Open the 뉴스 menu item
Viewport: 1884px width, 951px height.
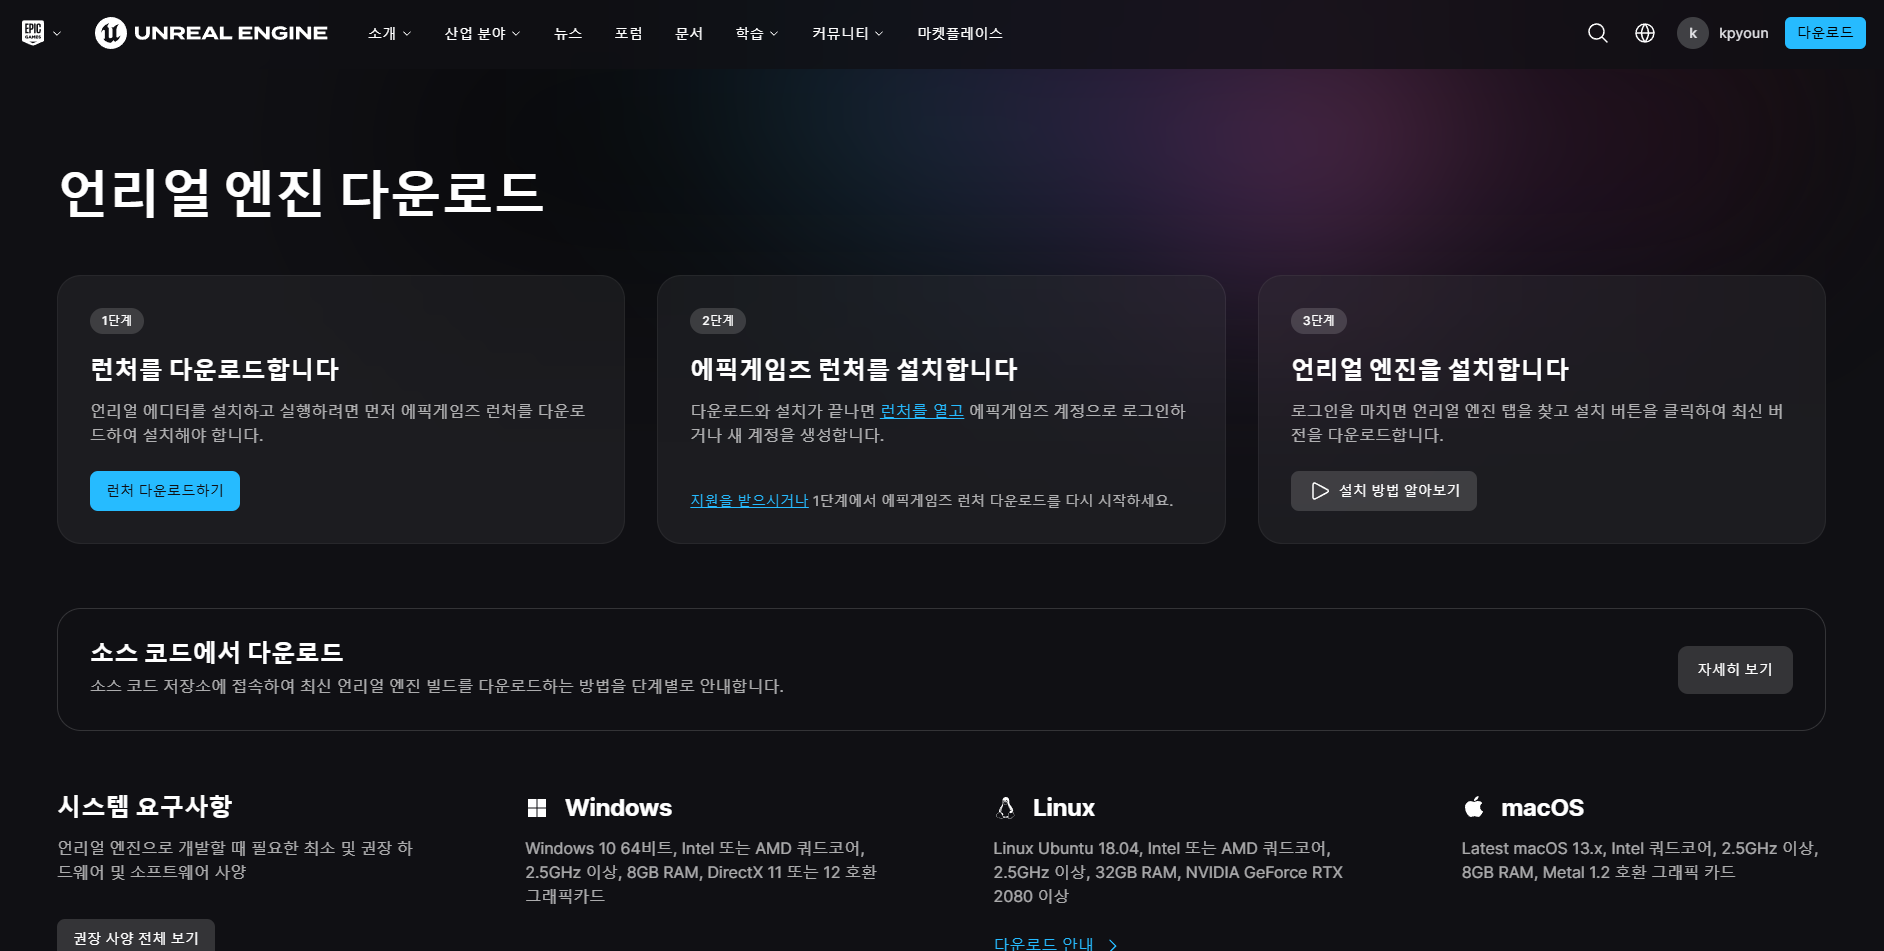click(568, 33)
